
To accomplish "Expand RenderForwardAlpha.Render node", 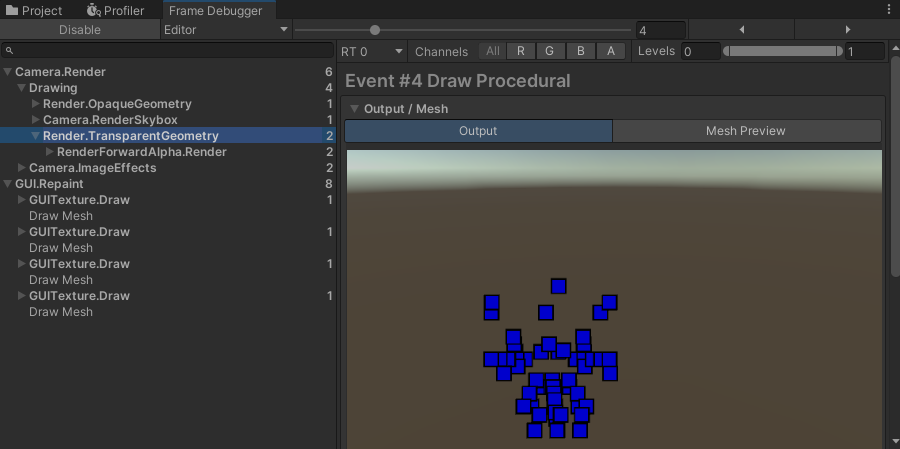I will 49,152.
